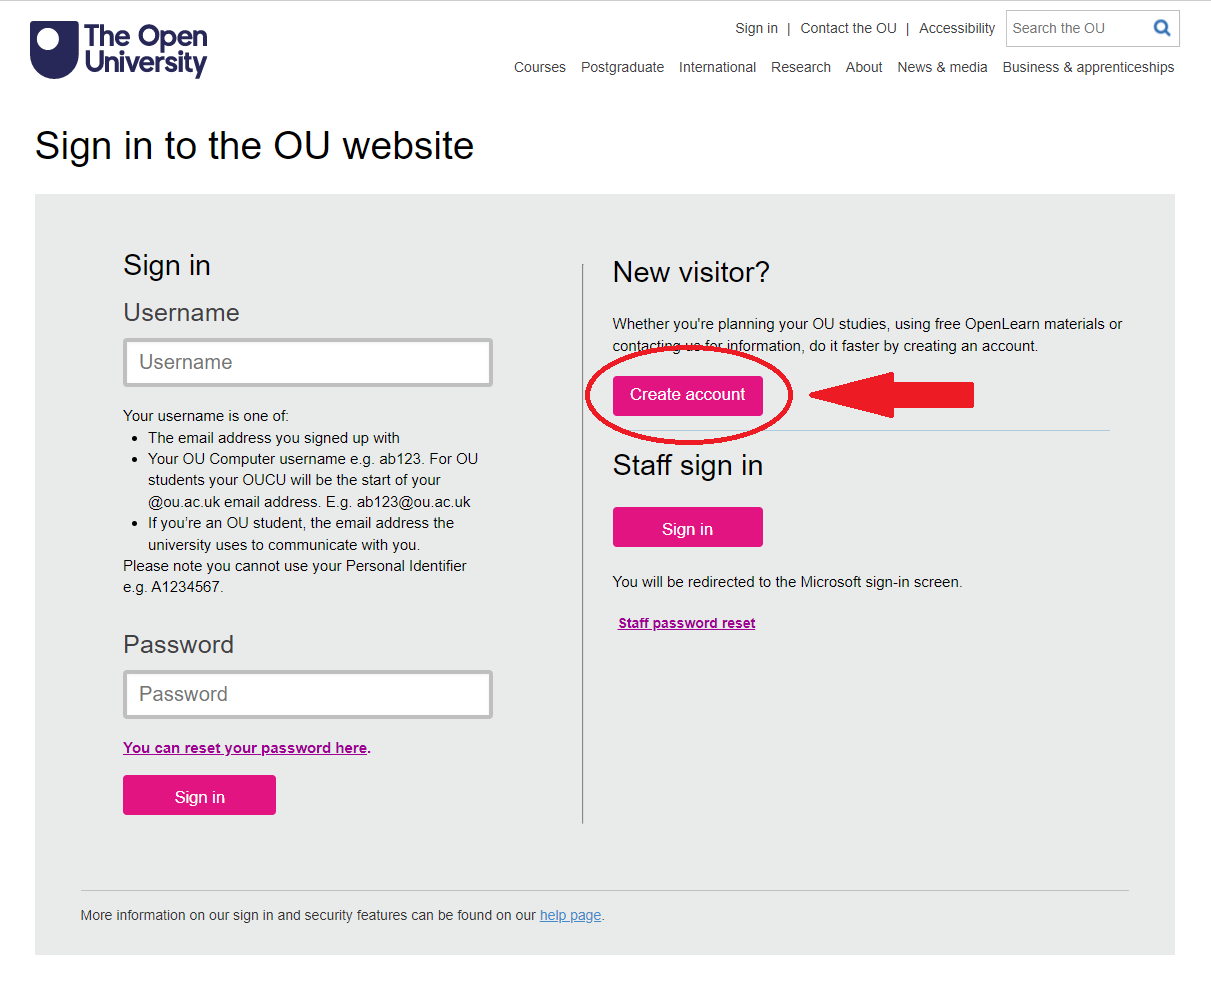Navigate to the About section
This screenshot has height=983, width=1211.
tap(863, 67)
